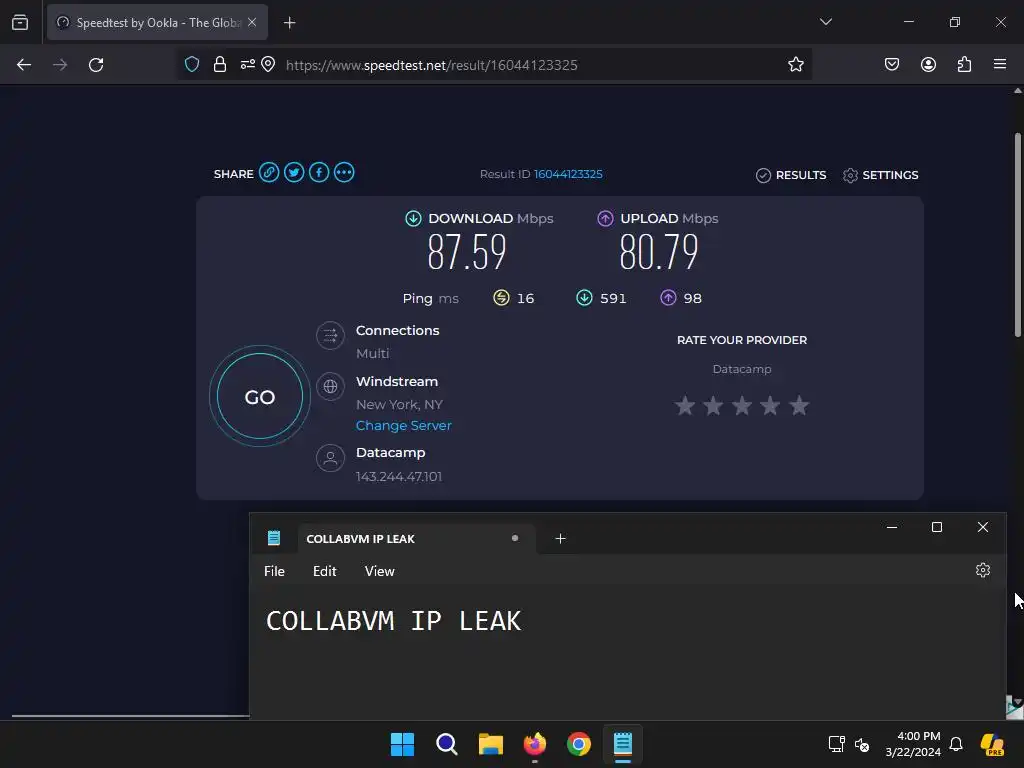Viewport: 1024px width, 768px height.
Task: Open the PRE tray app icon
Action: click(993, 744)
